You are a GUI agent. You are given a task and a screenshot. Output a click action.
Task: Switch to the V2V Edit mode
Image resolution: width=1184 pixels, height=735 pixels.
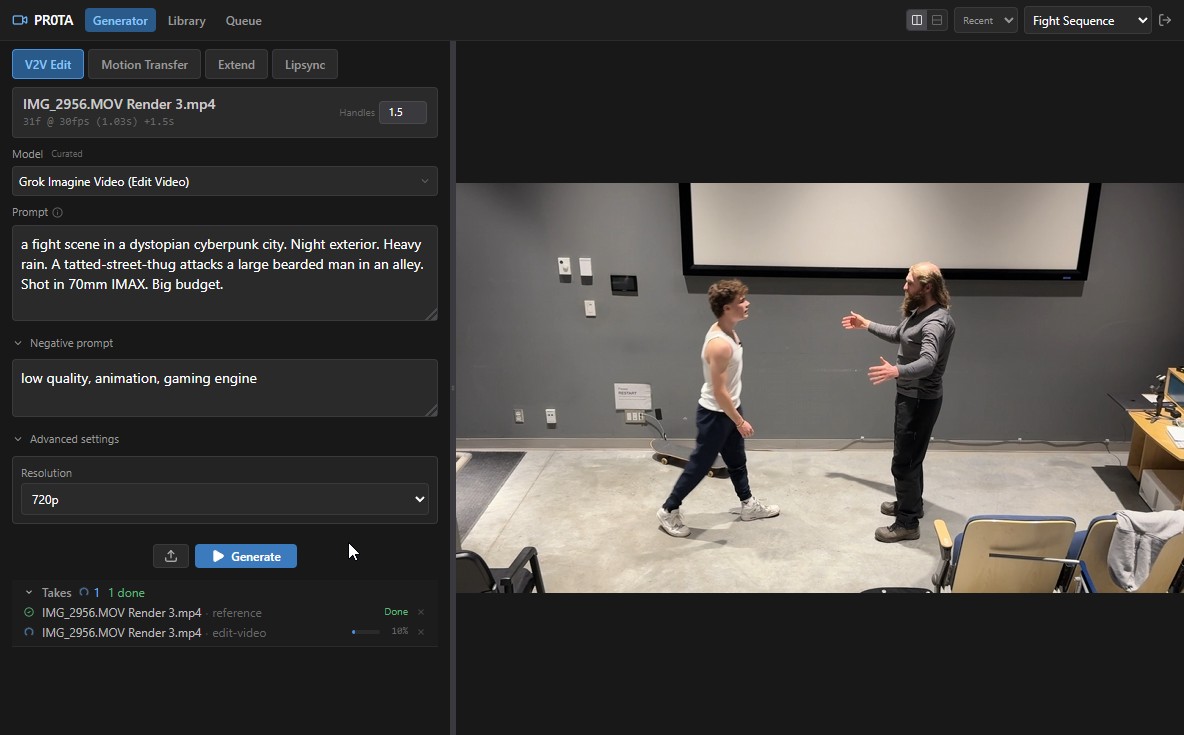47,63
